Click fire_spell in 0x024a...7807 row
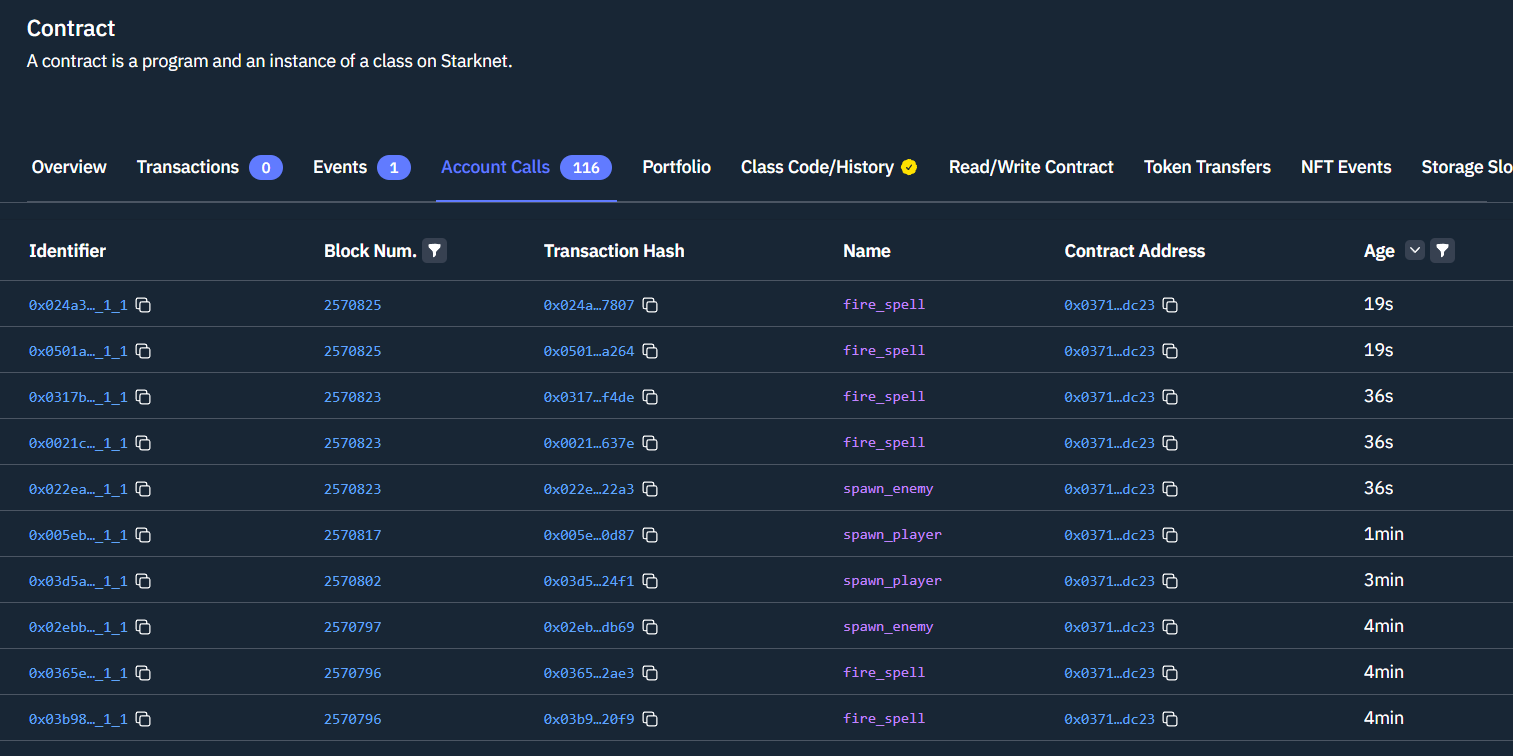 [x=884, y=305]
